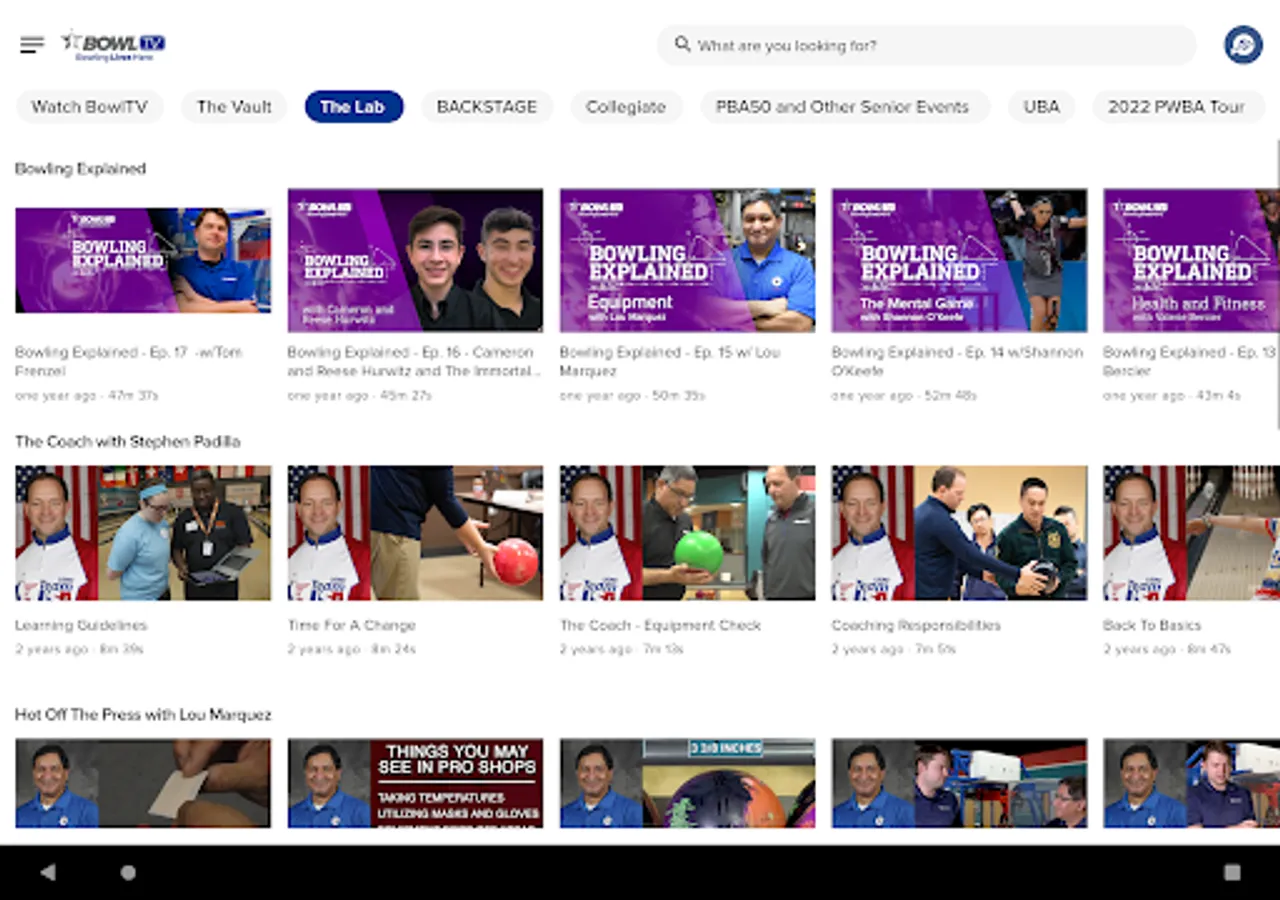Open 'Bowling Explained - Ep. 17' title link
The width and height of the screenshot is (1280, 900).
[x=129, y=361]
